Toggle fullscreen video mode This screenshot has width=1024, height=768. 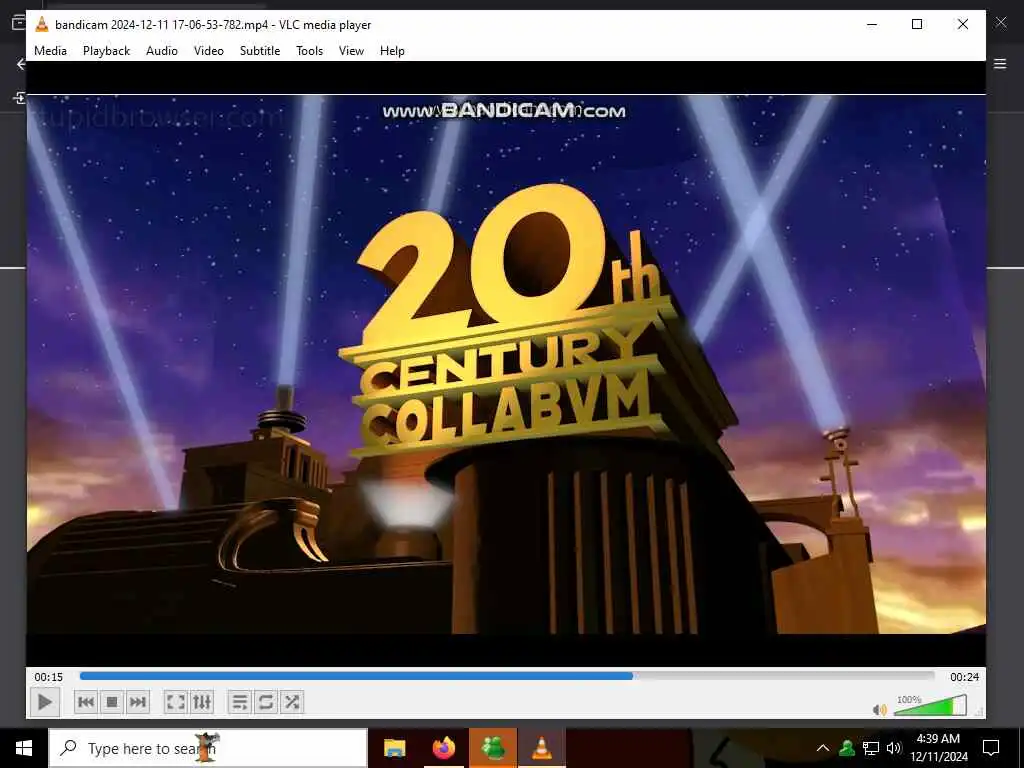coord(175,702)
